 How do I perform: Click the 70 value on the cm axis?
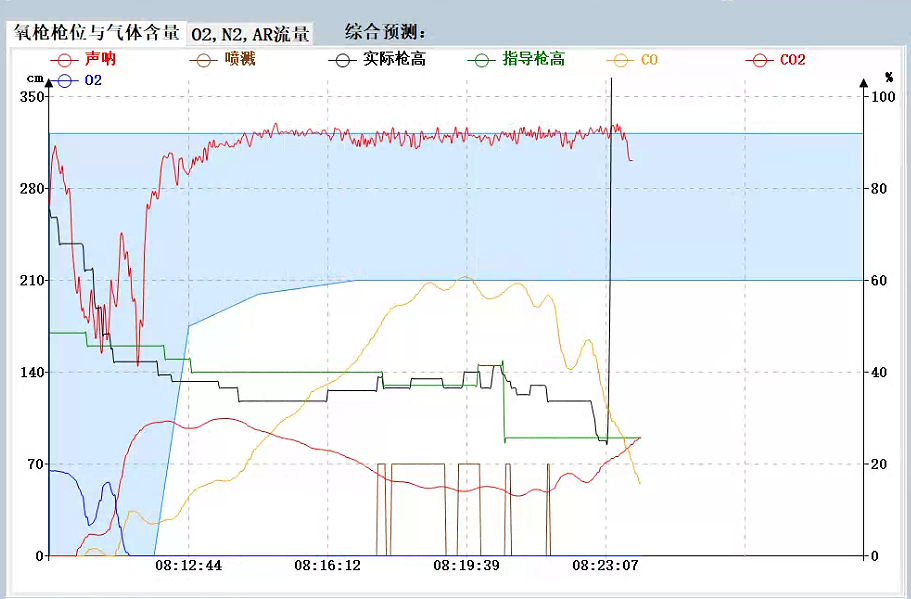[x=36, y=464]
